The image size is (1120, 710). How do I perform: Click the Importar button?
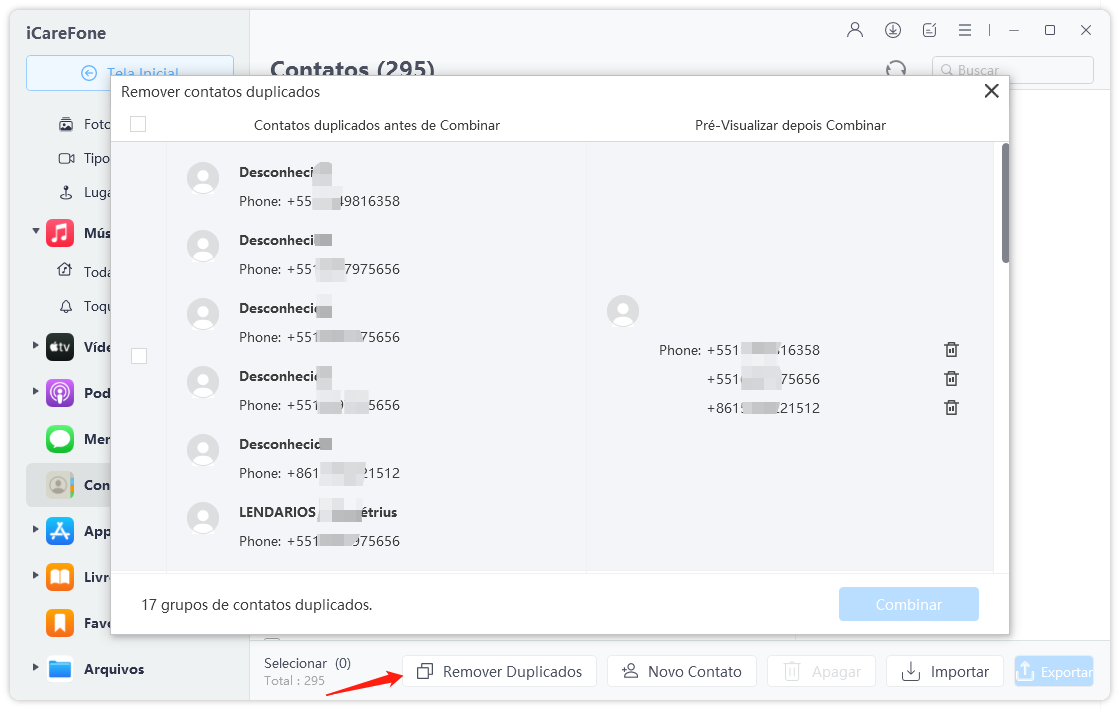pos(944,672)
